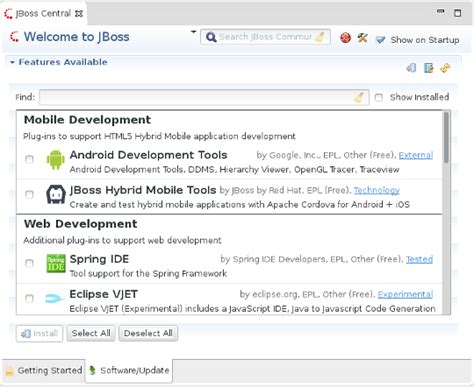The width and height of the screenshot is (474, 387).
Task: Click the features list vertical scrollbar
Action: tap(446, 212)
